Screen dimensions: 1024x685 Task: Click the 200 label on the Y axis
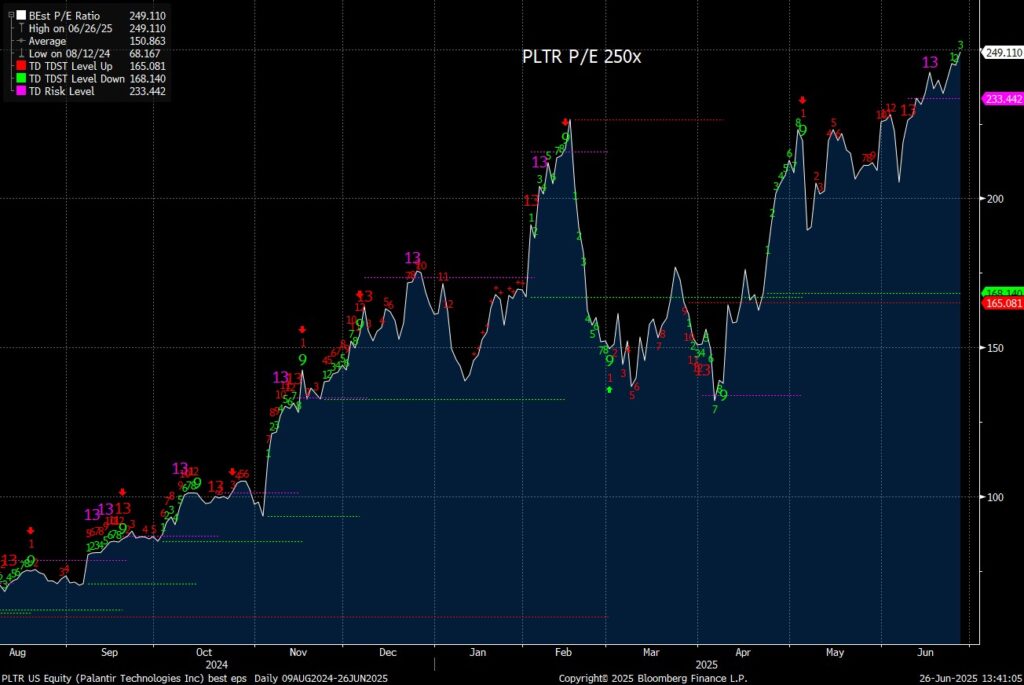click(995, 199)
